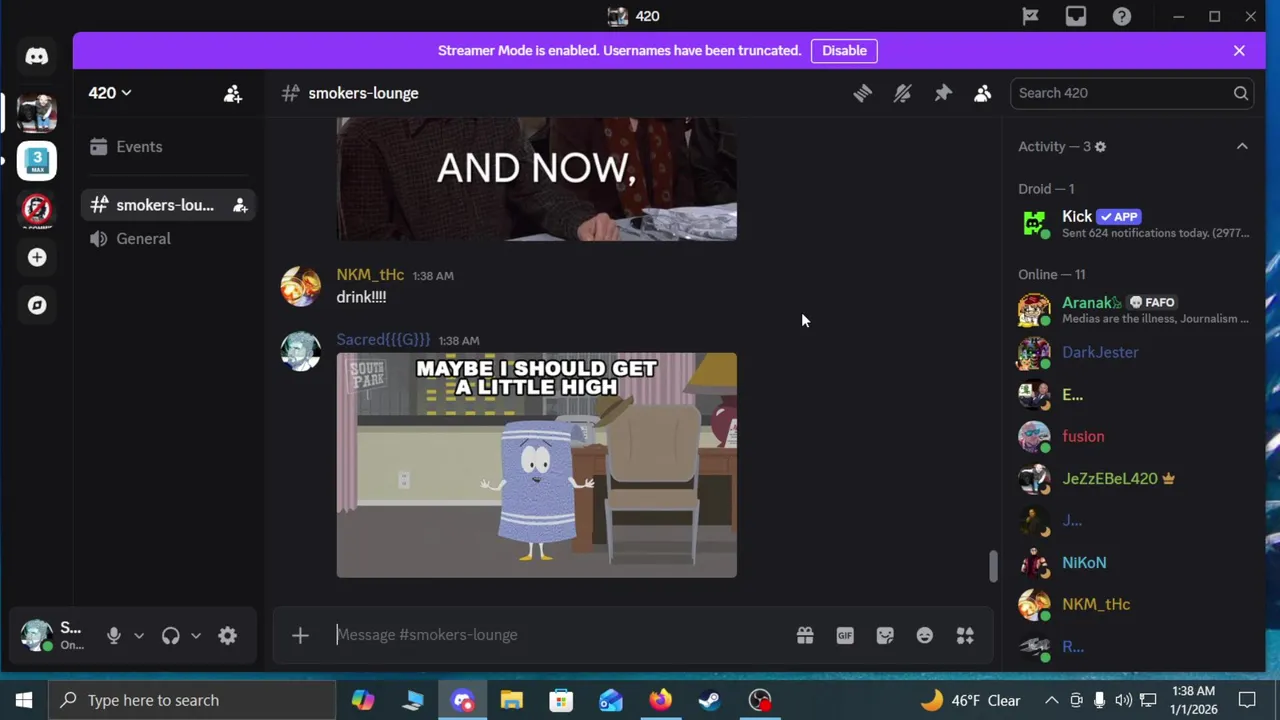Expand headphone output options arrow
Viewport: 1280px width, 720px height.
point(196,635)
